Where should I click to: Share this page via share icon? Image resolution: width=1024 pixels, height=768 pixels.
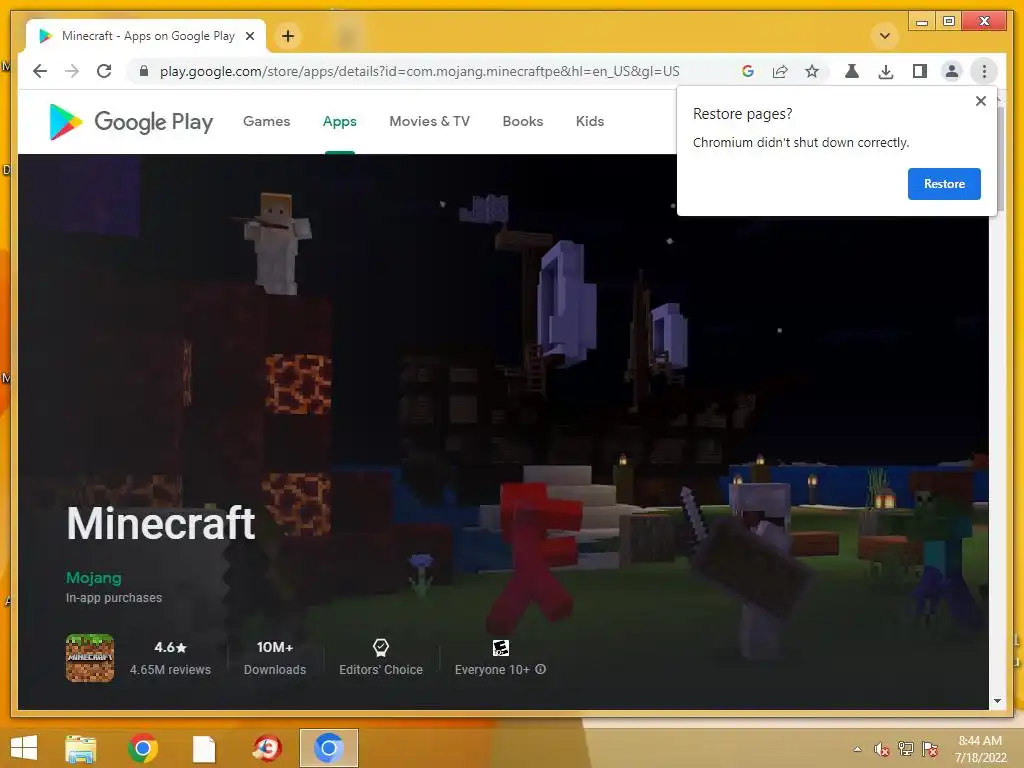pyautogui.click(x=780, y=71)
